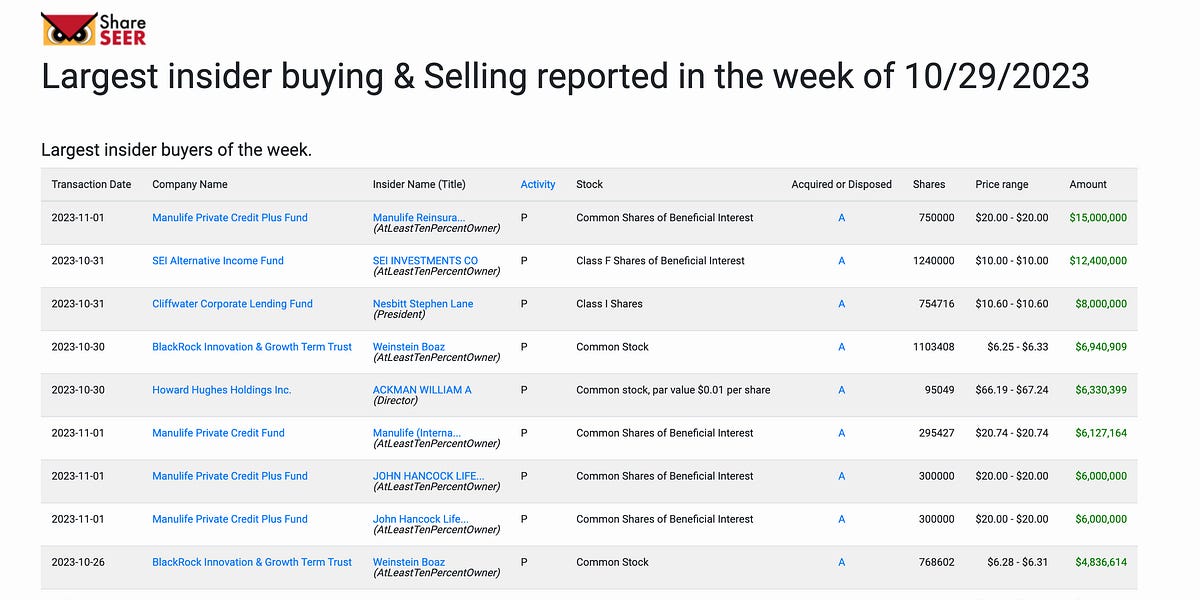Click the Company Name column header
The width and height of the screenshot is (1200, 600).
click(x=189, y=184)
